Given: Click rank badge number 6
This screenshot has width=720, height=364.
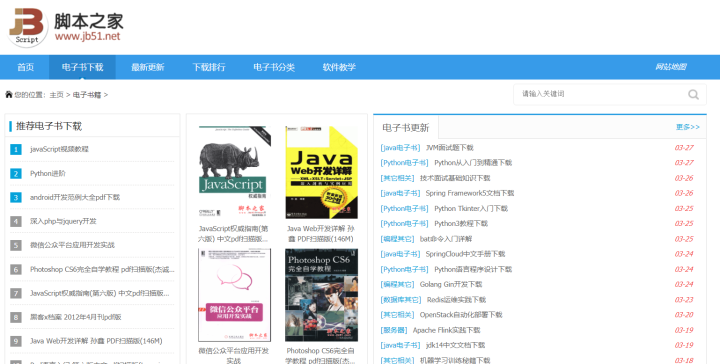Looking at the screenshot, I should [x=16, y=269].
